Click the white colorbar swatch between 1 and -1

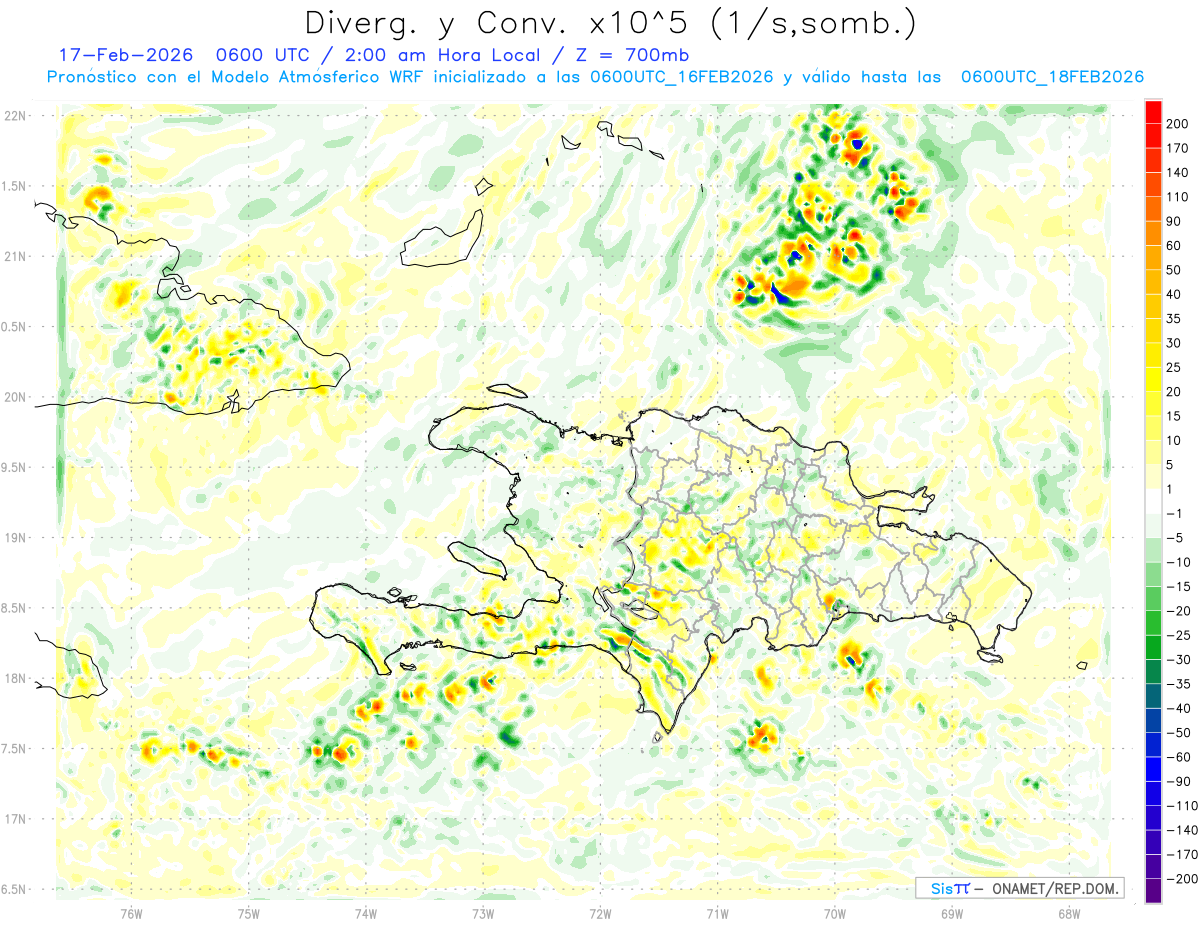[1153, 501]
